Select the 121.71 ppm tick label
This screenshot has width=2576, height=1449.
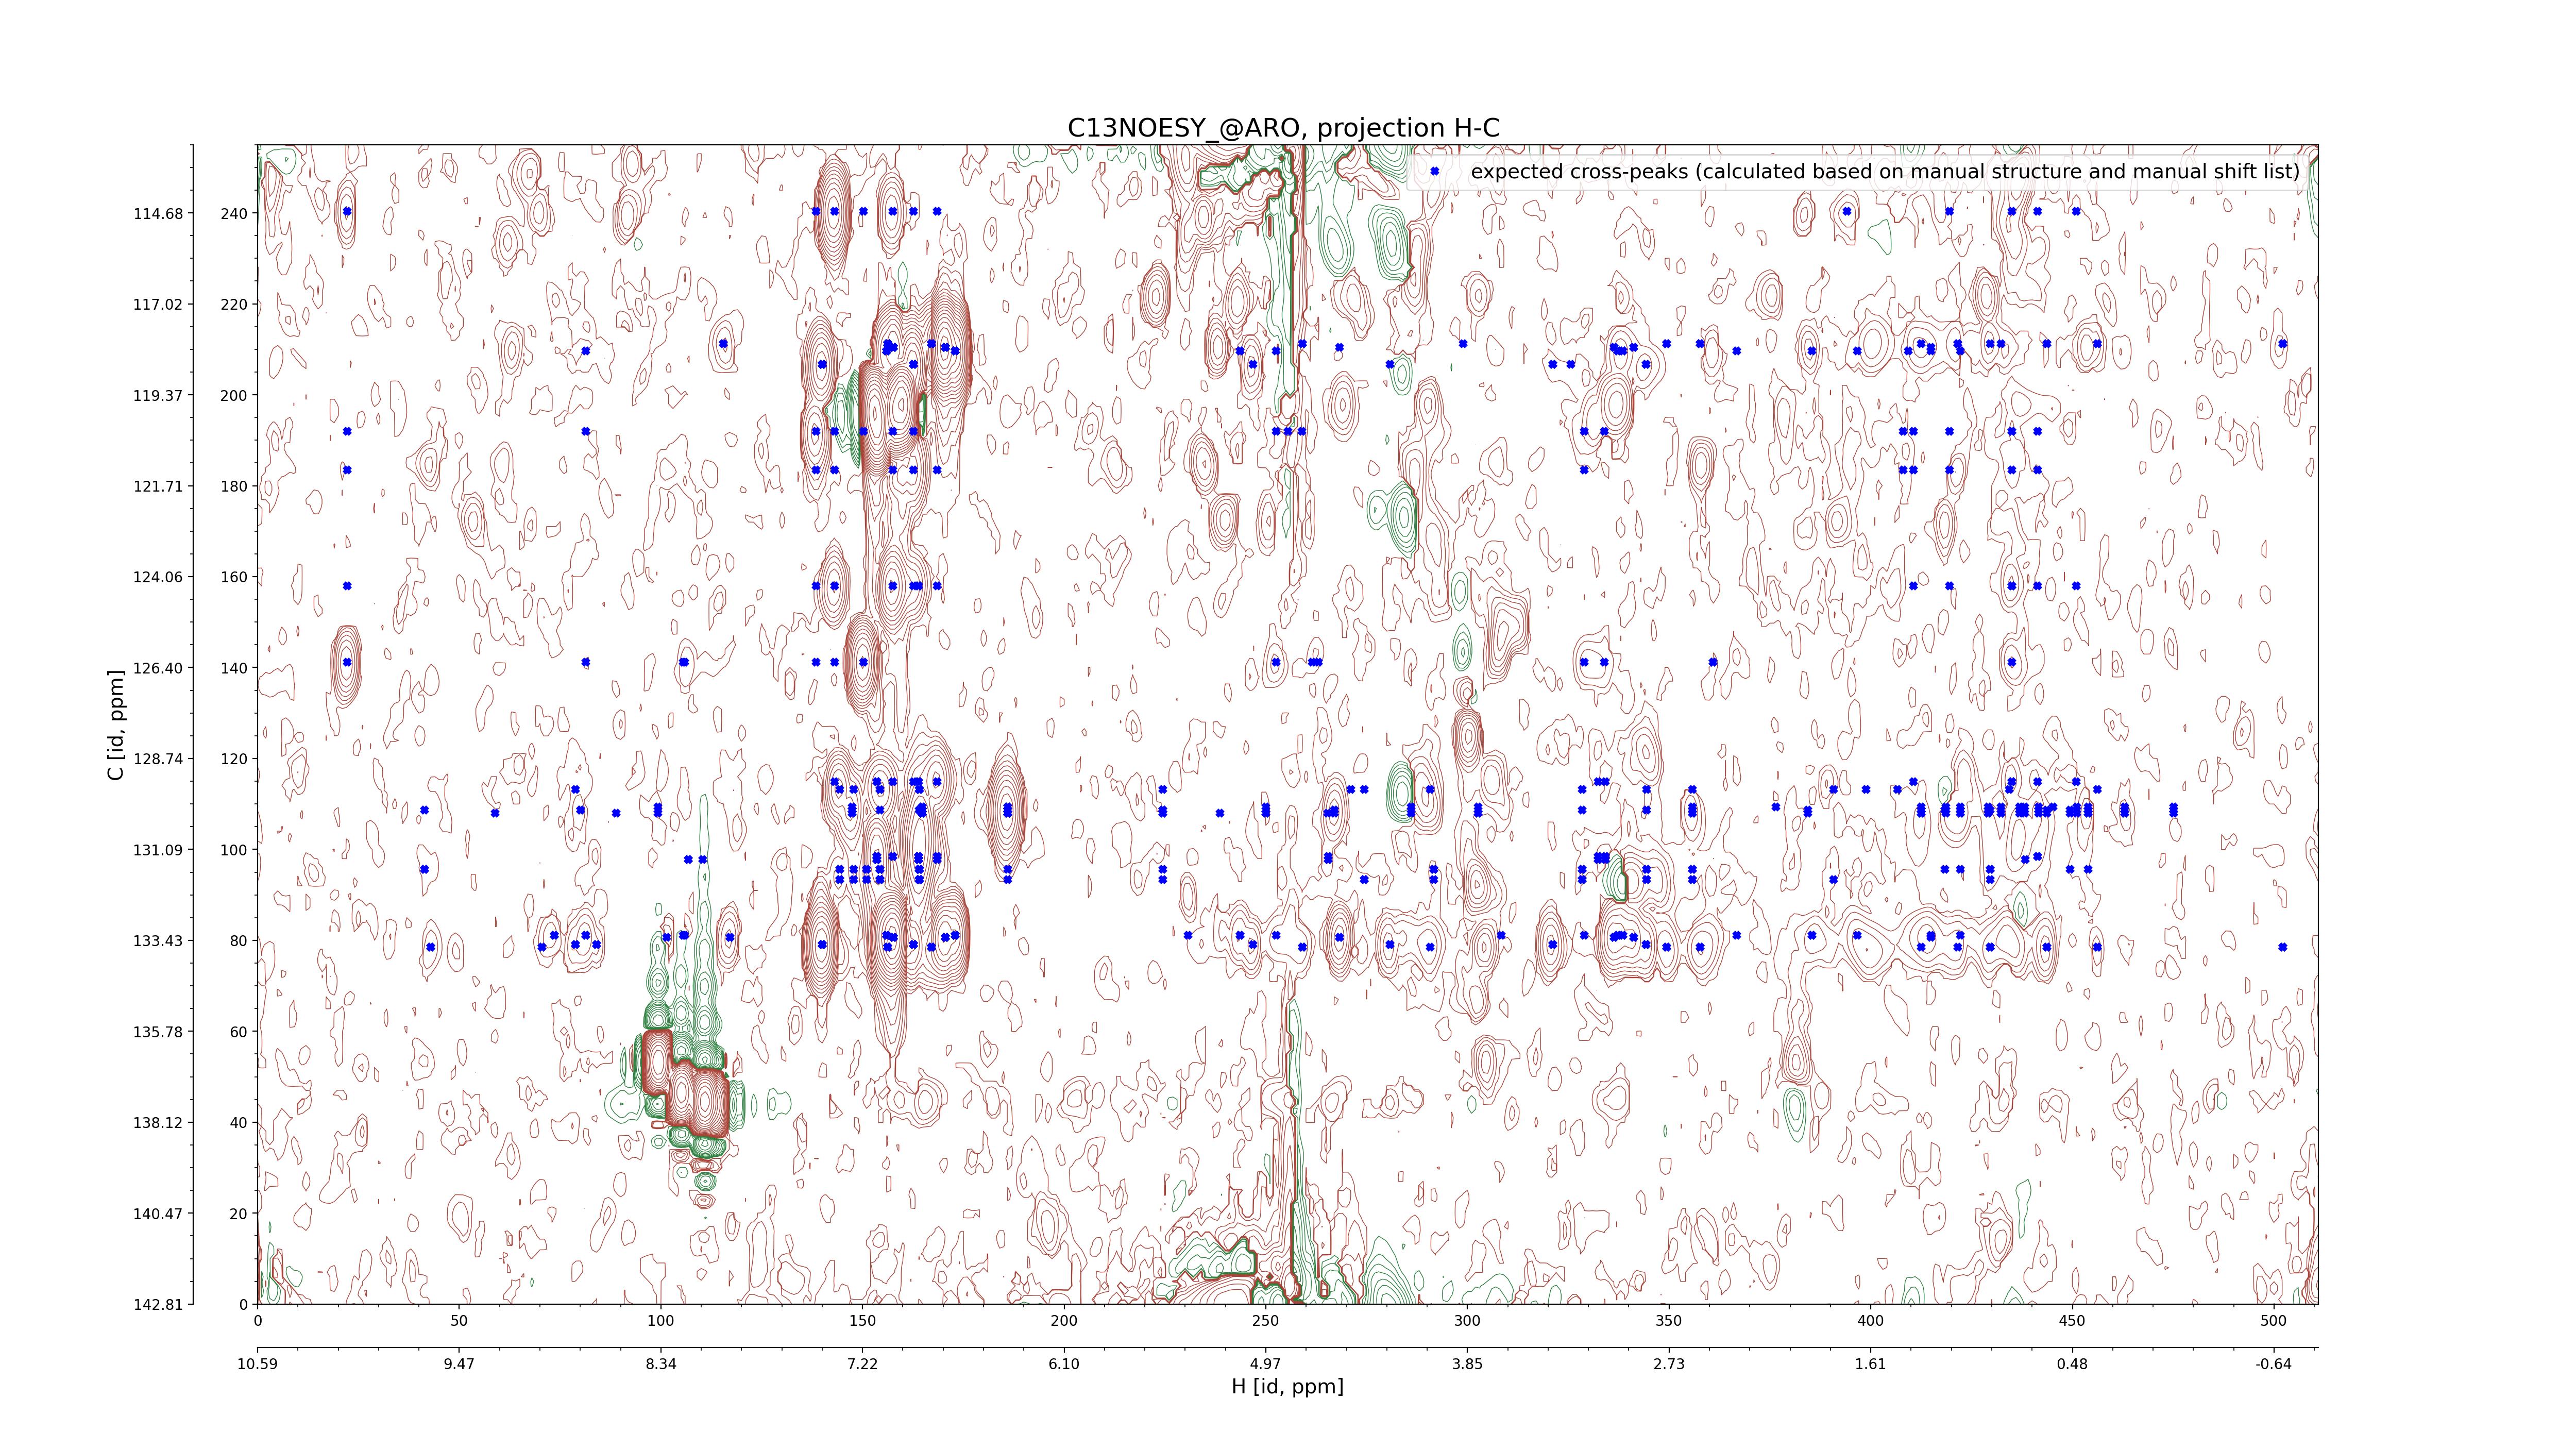pos(158,486)
